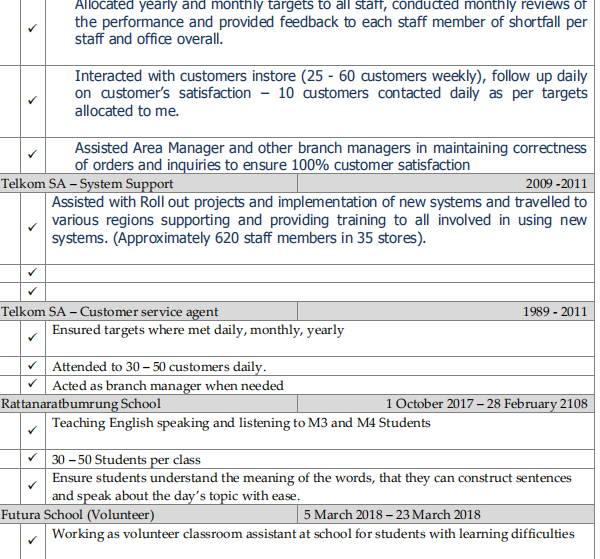
Task: Click the 'Futura School (Volunteer)' heading
Action: tap(78, 515)
